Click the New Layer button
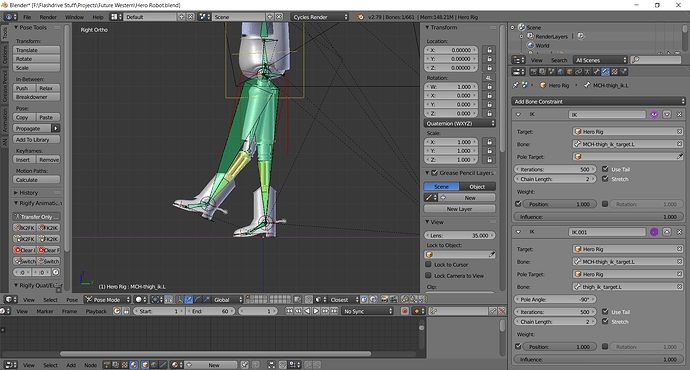Image resolution: width=690 pixels, height=370 pixels. [x=460, y=209]
